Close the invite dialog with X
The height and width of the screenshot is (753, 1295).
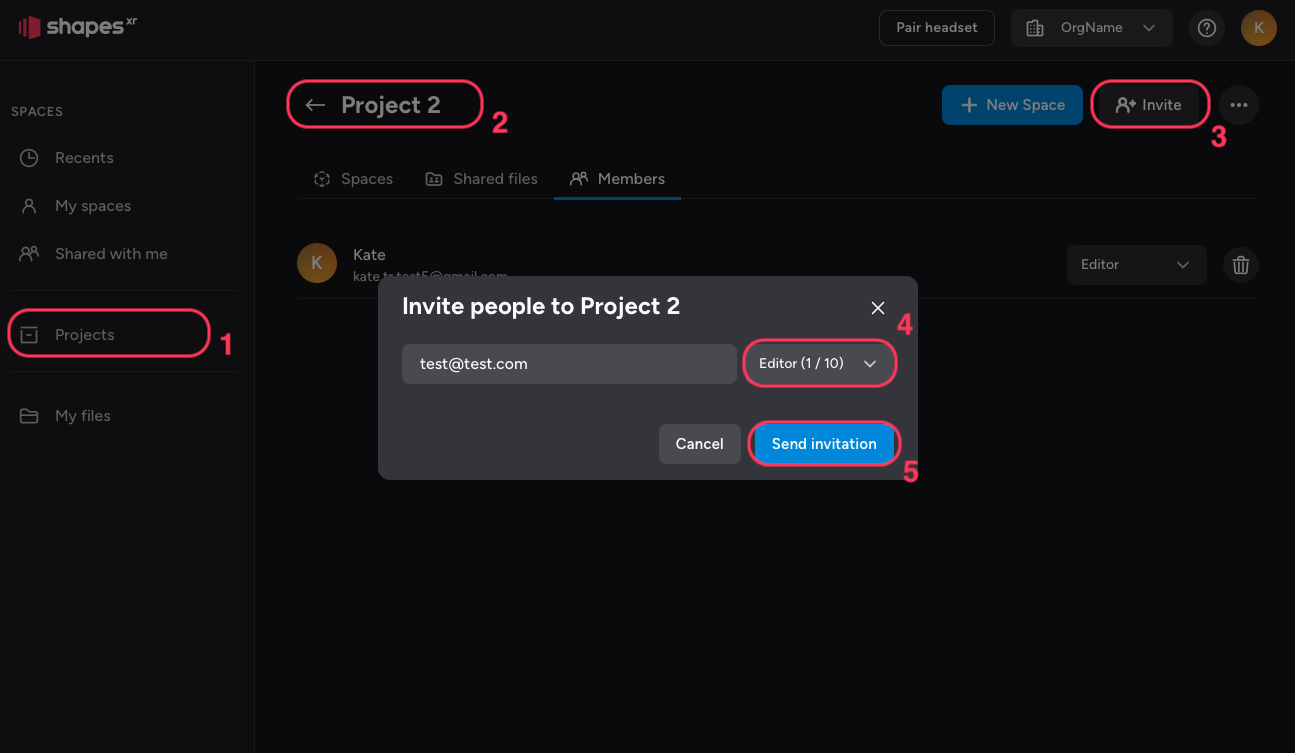[x=878, y=308]
